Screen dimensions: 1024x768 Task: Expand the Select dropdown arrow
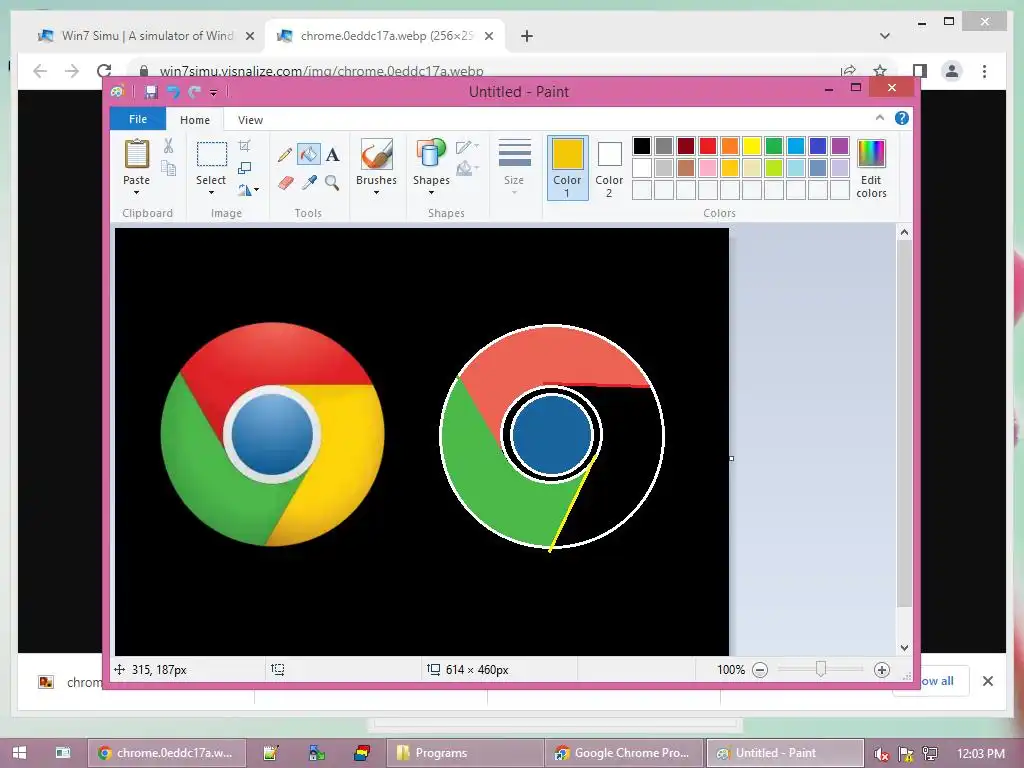tap(211, 193)
